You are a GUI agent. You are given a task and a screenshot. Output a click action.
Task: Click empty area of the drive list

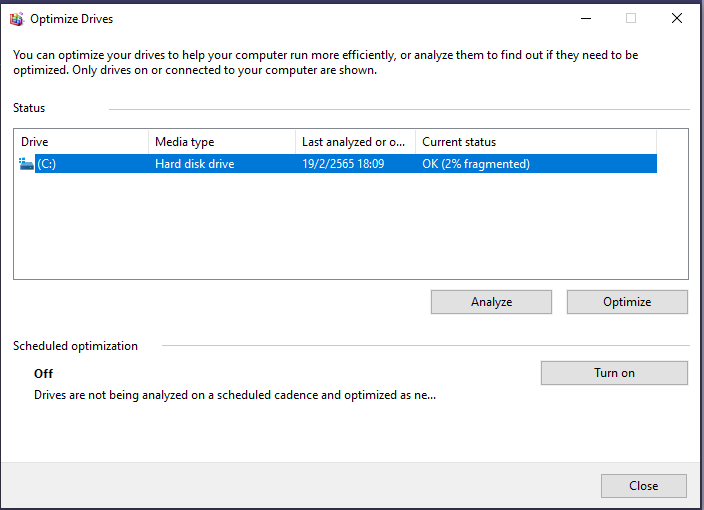(350, 226)
